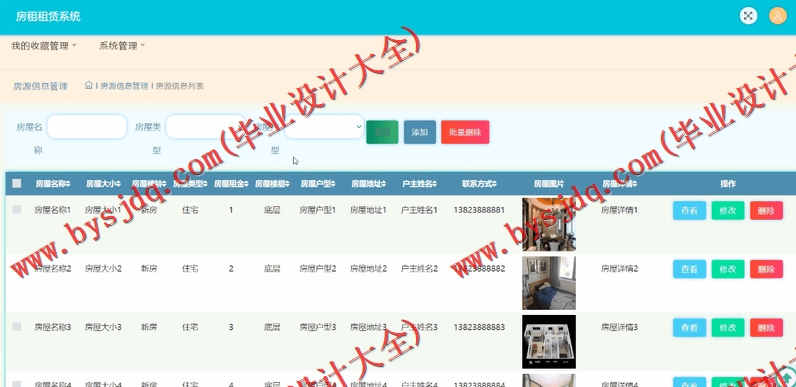Click 查看 for 房屋名称1 row
The height and width of the screenshot is (387, 796).
[689, 210]
